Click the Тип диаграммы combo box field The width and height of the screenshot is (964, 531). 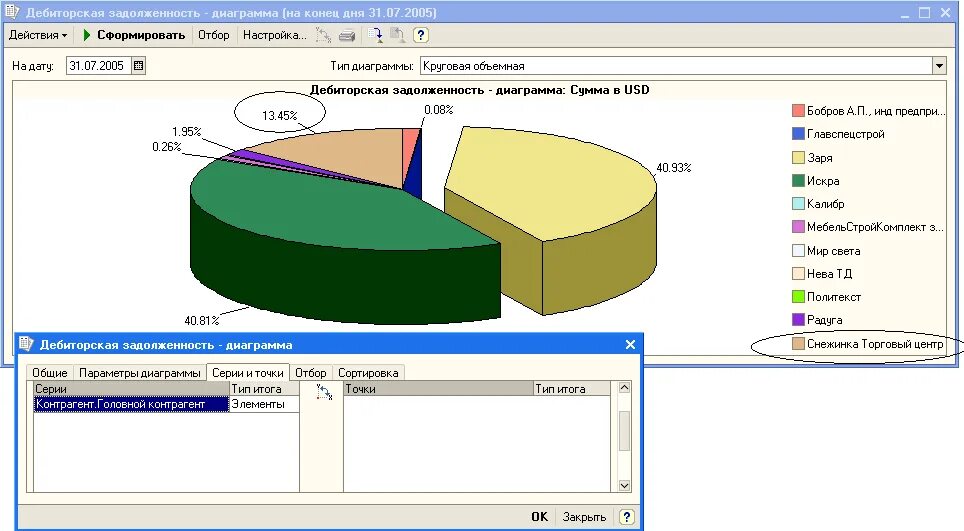676,66
